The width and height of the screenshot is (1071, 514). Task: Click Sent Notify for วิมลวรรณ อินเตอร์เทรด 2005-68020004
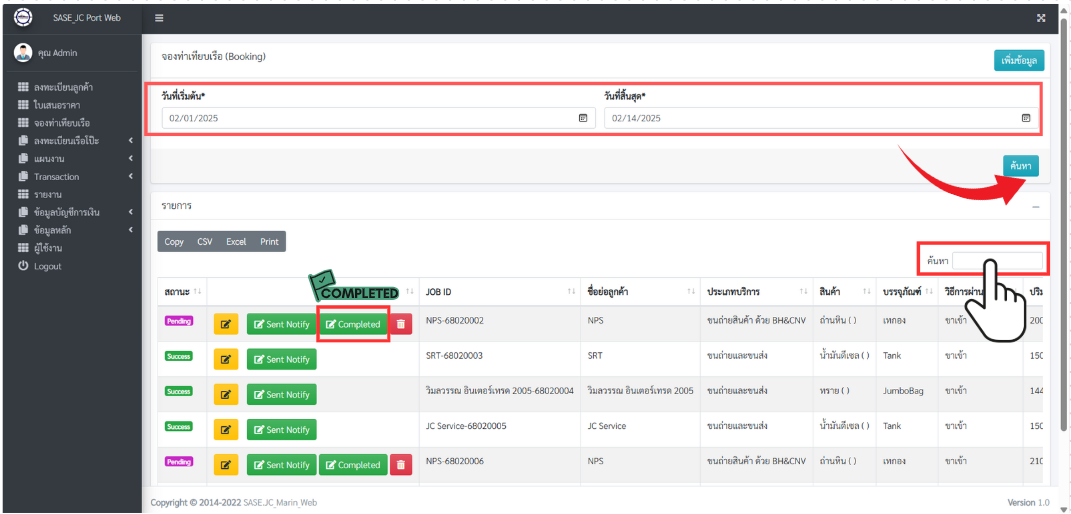(281, 395)
